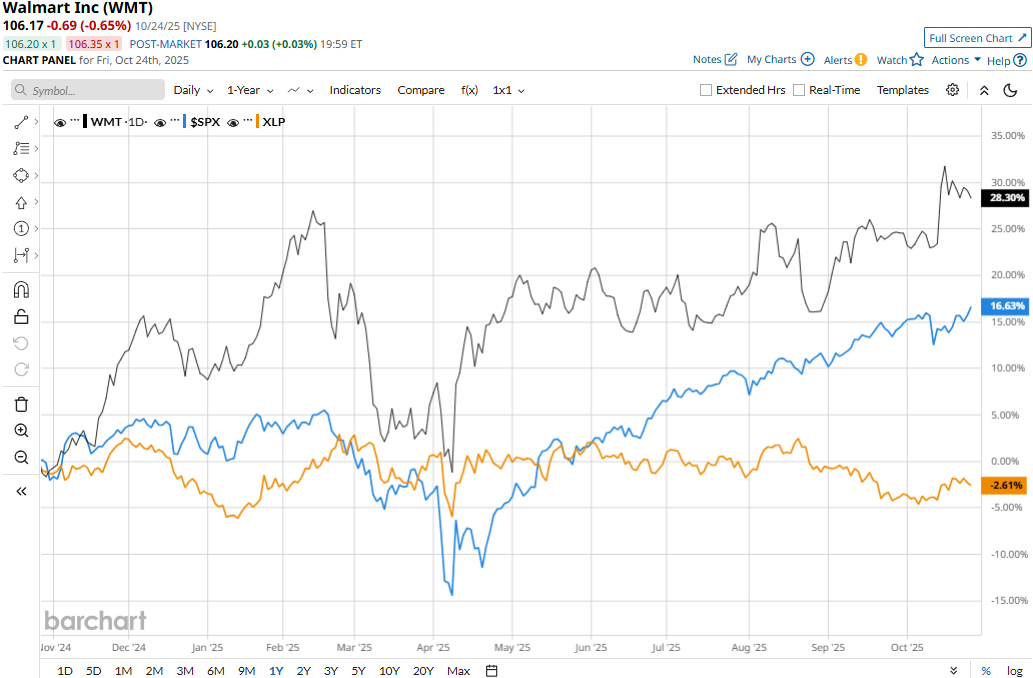This screenshot has width=1033, height=678.
Task: Click the undo arrow icon
Action: (x=21, y=343)
